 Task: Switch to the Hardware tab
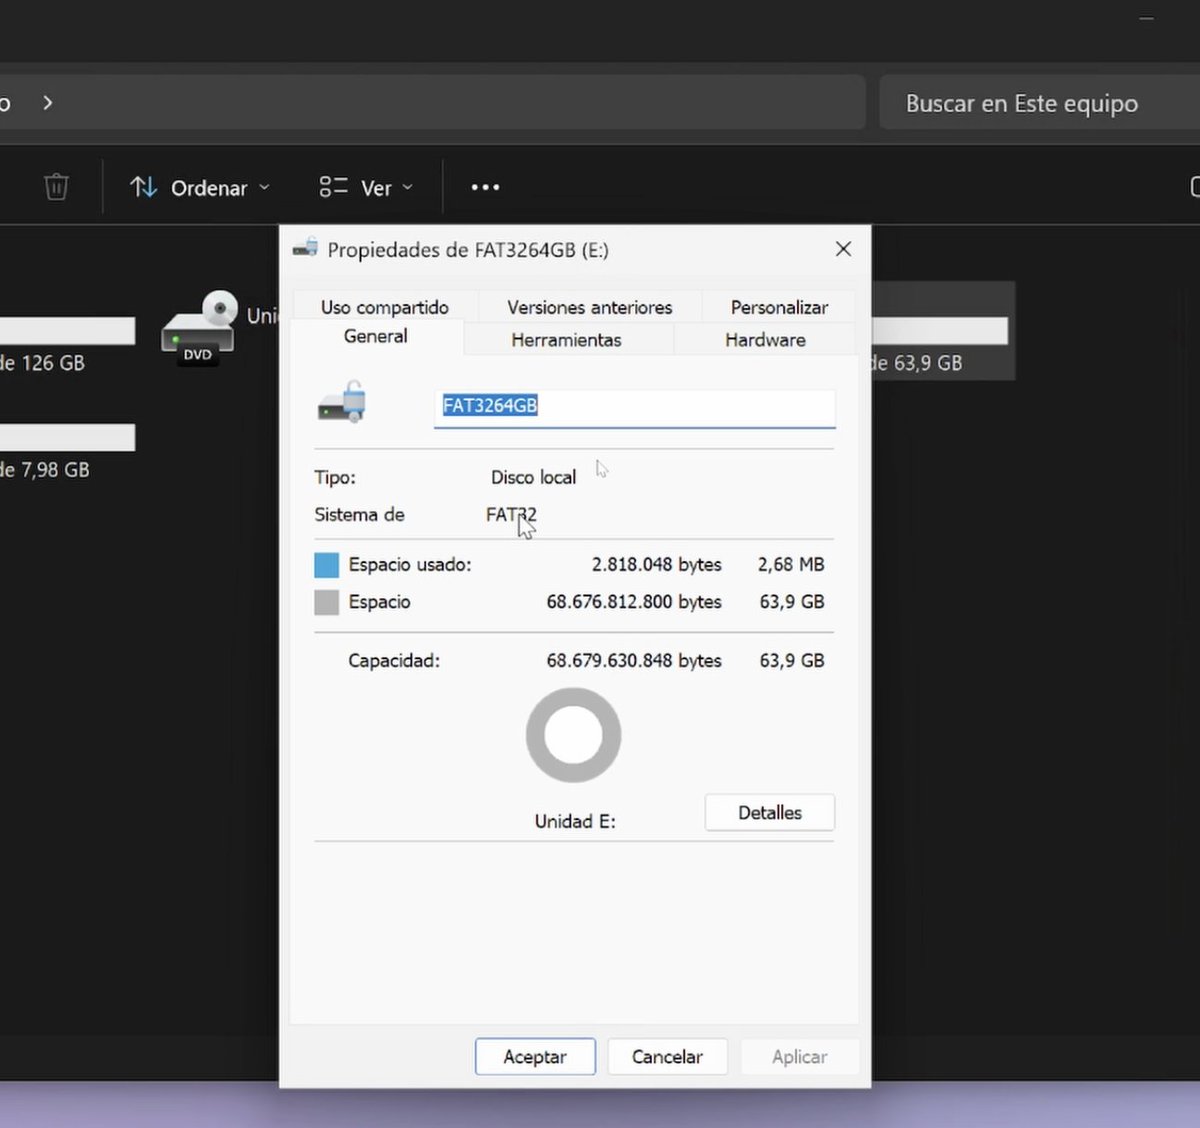coord(765,339)
